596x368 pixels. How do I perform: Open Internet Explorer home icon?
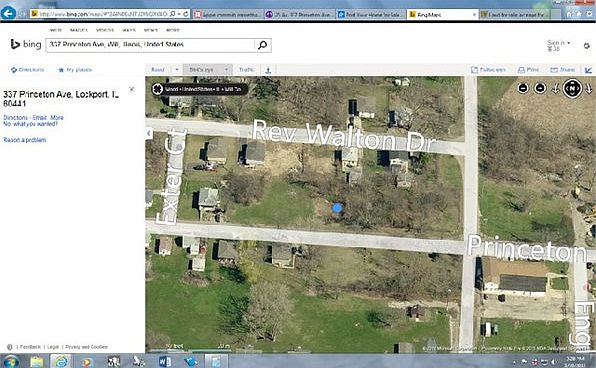point(569,14)
